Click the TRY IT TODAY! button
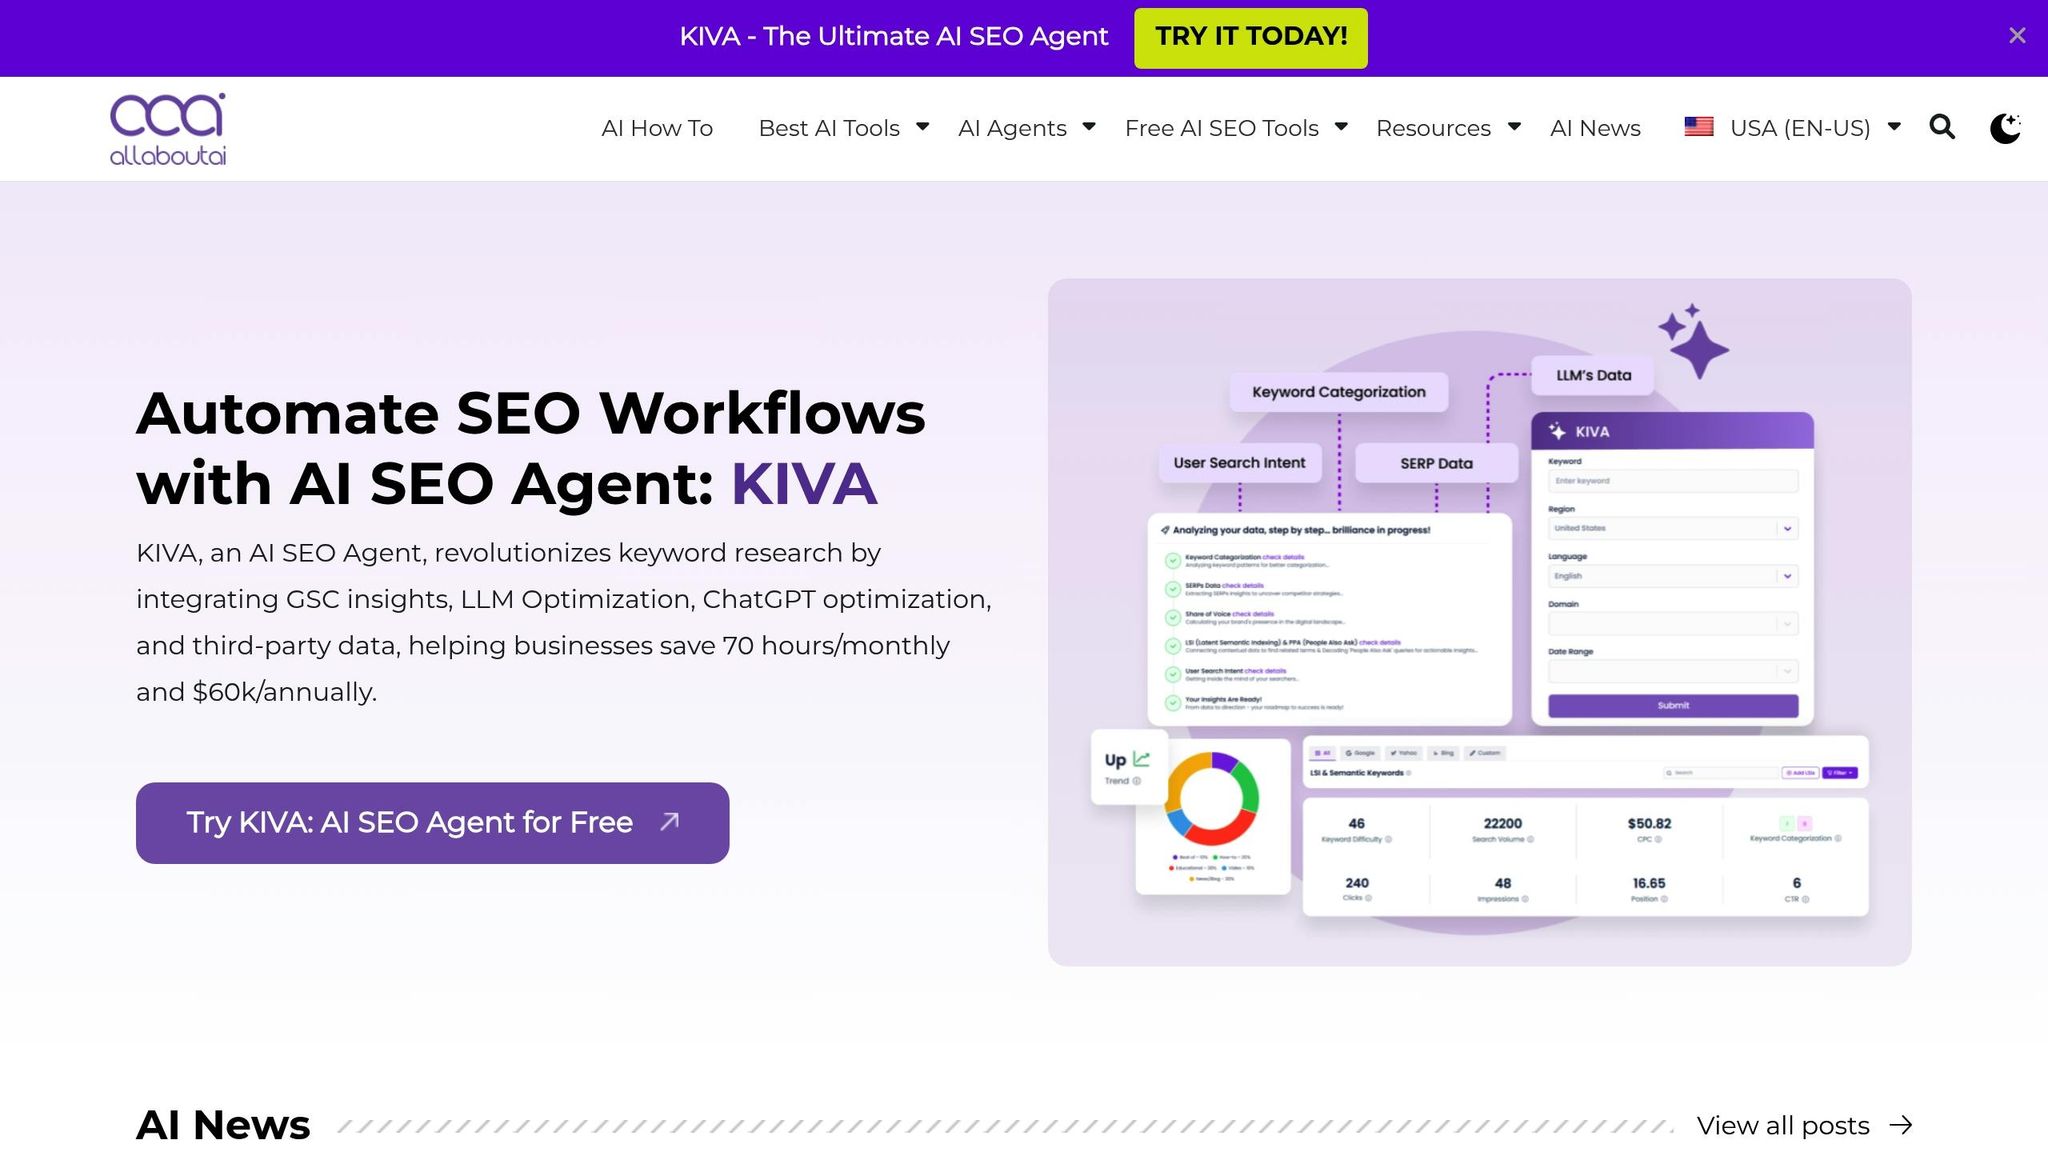This screenshot has width=2048, height=1152. 1251,38
